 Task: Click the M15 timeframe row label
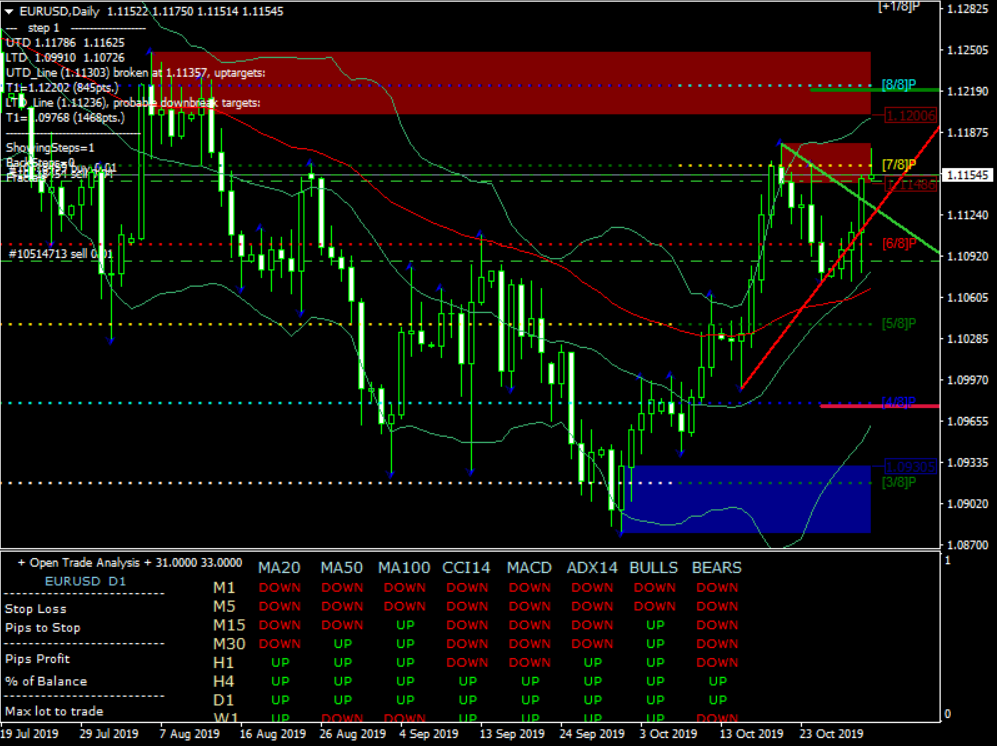tap(229, 625)
